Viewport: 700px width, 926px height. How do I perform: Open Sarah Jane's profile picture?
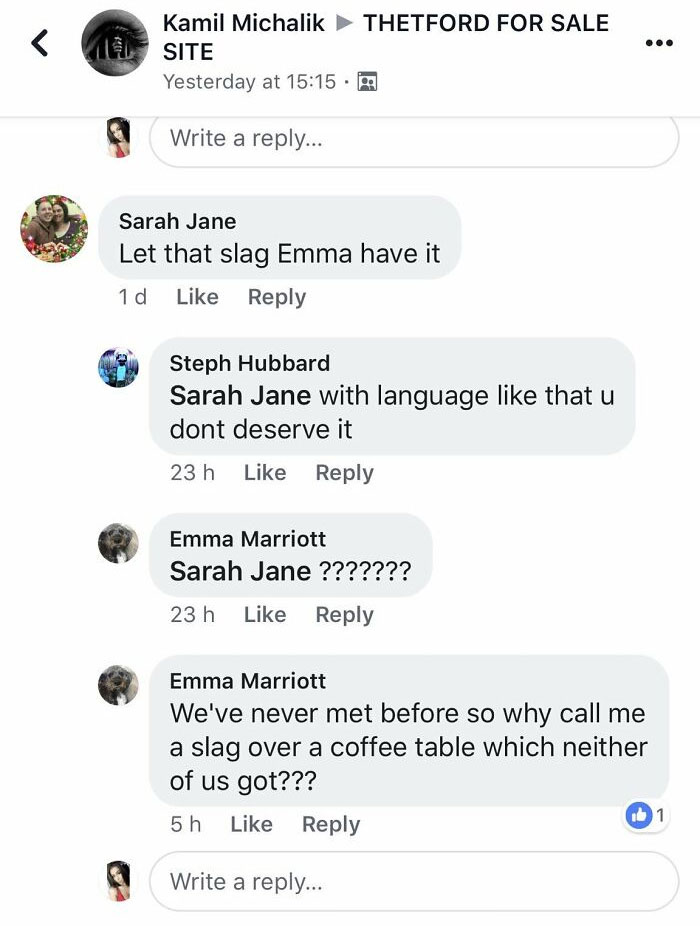53,228
